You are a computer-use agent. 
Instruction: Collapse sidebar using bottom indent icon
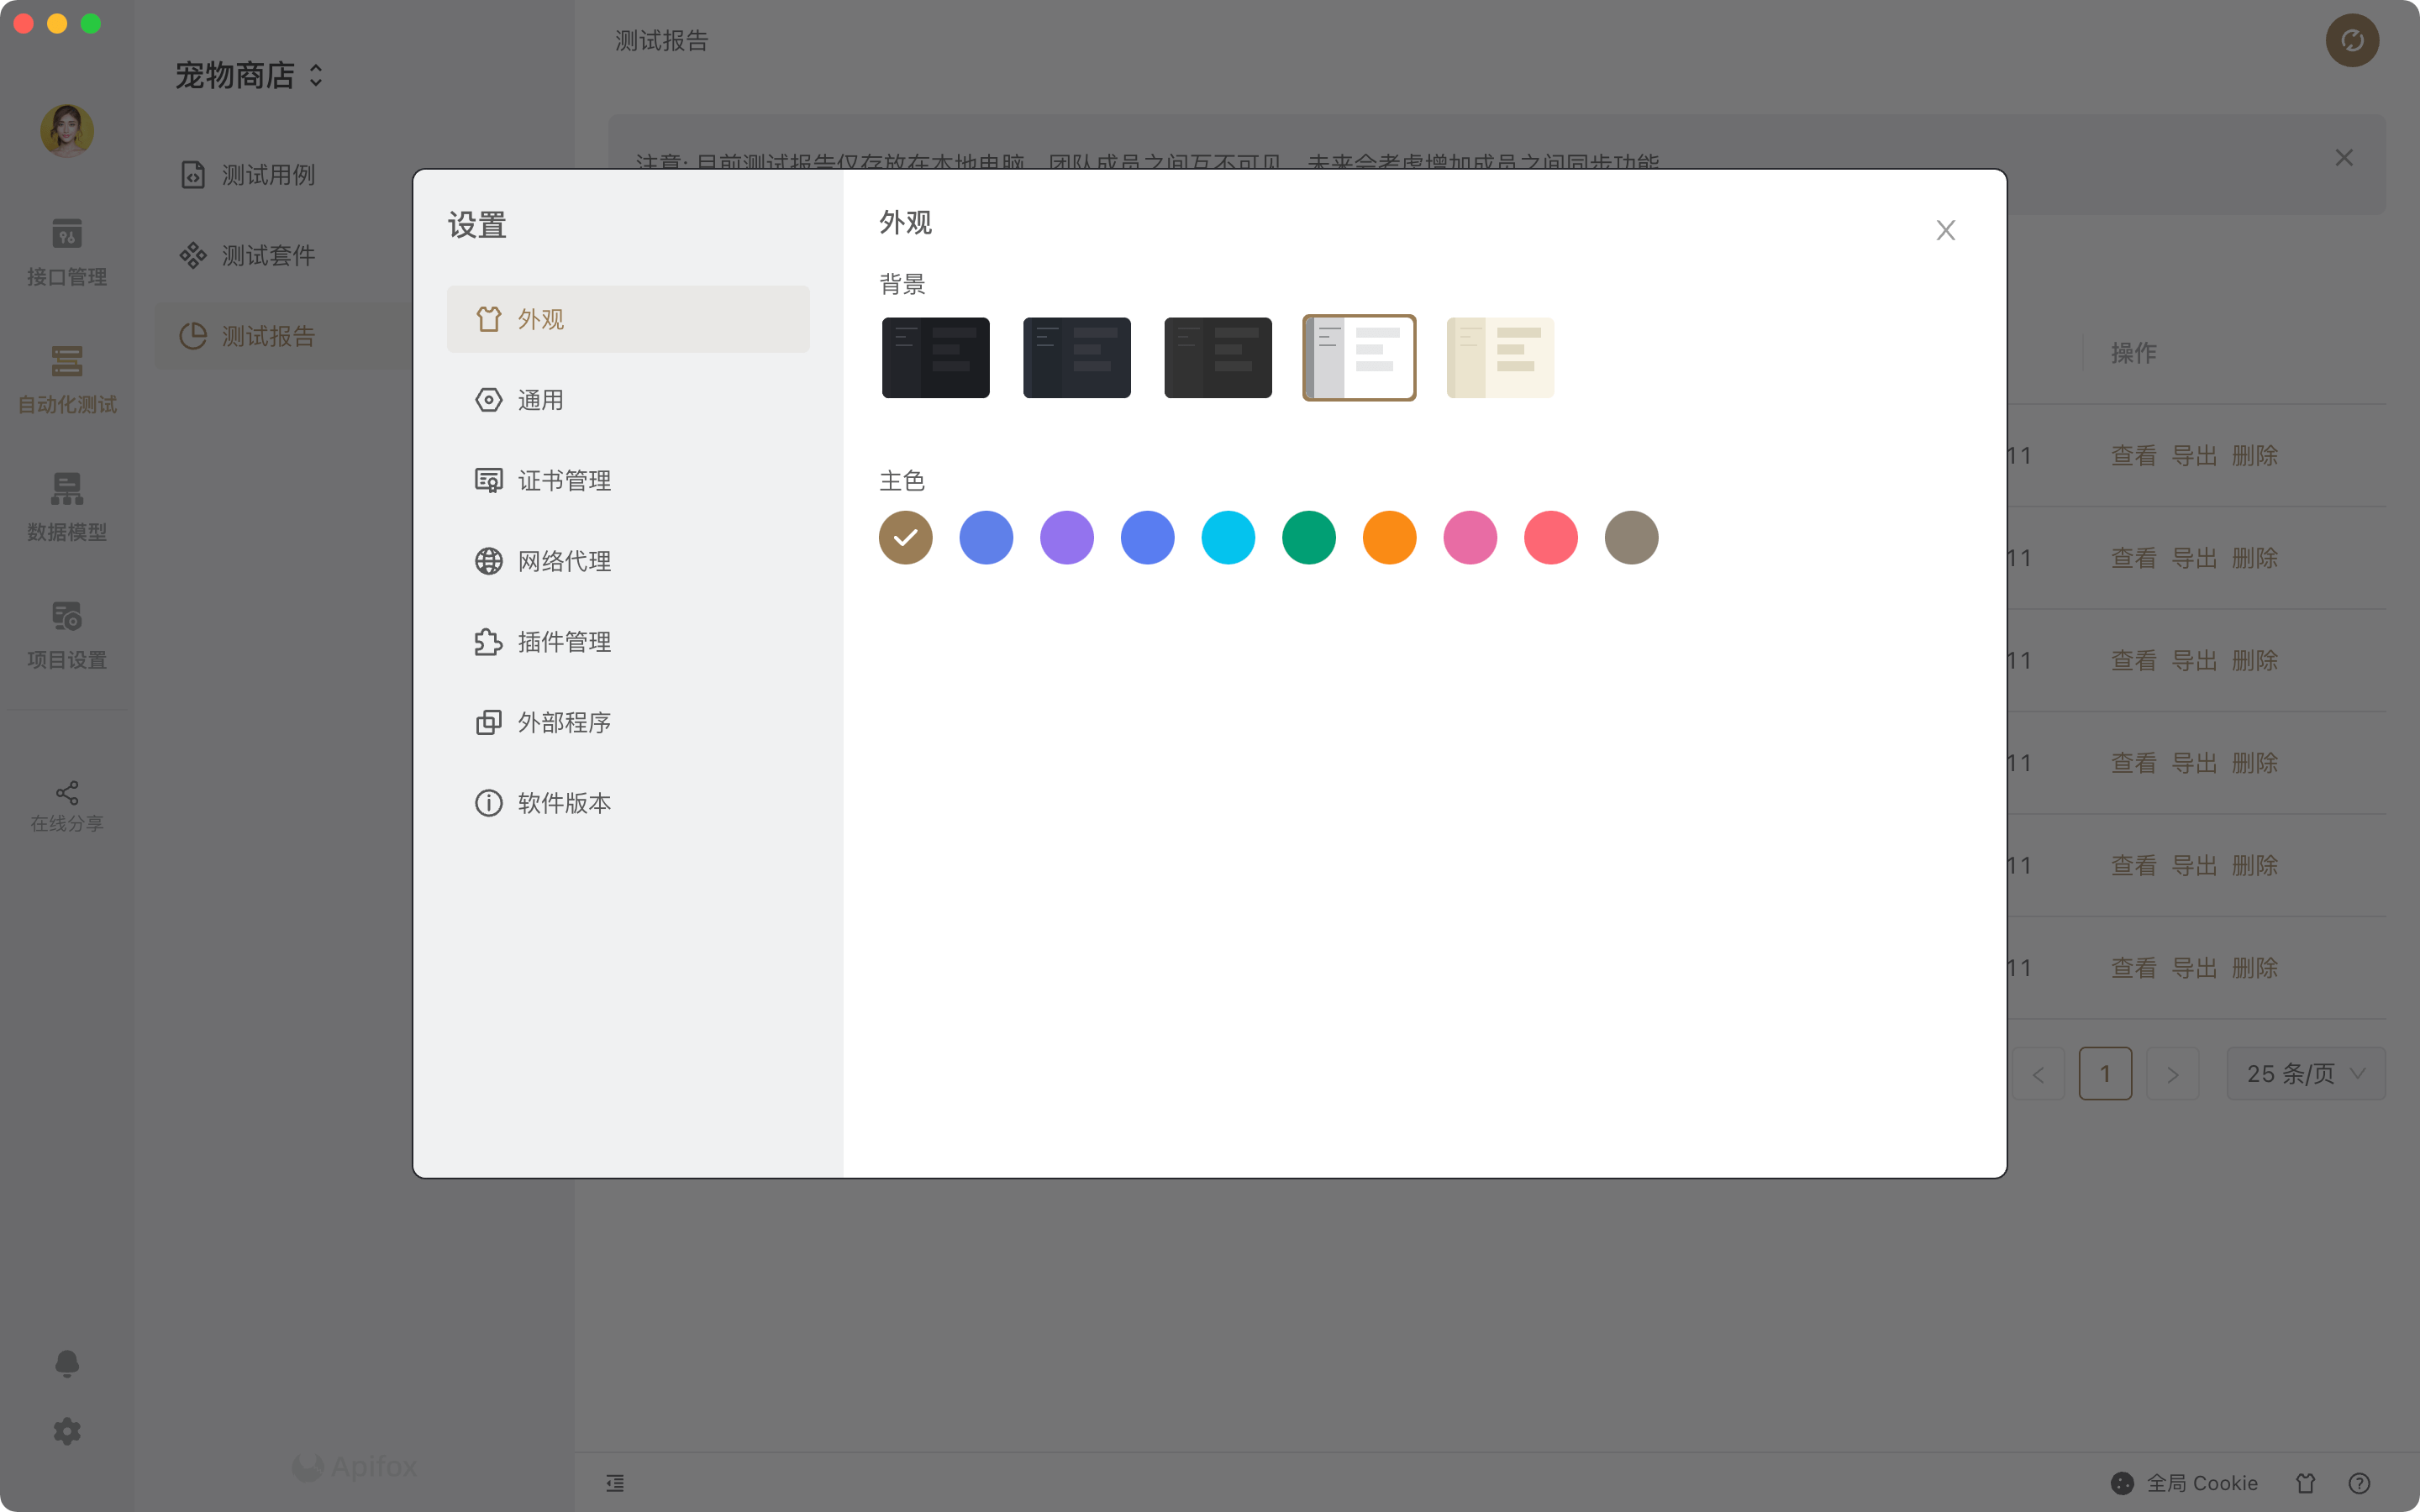615,1483
